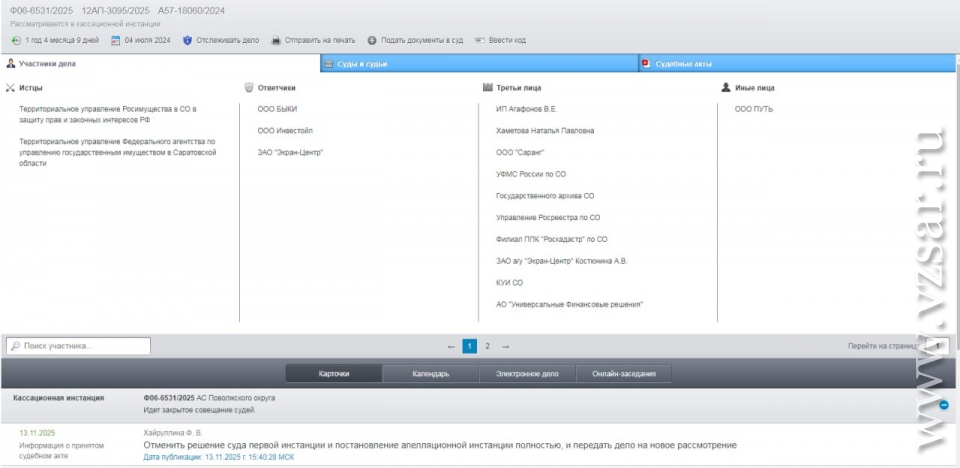Click the printer icon for Отправить на печать

pos(276,40)
